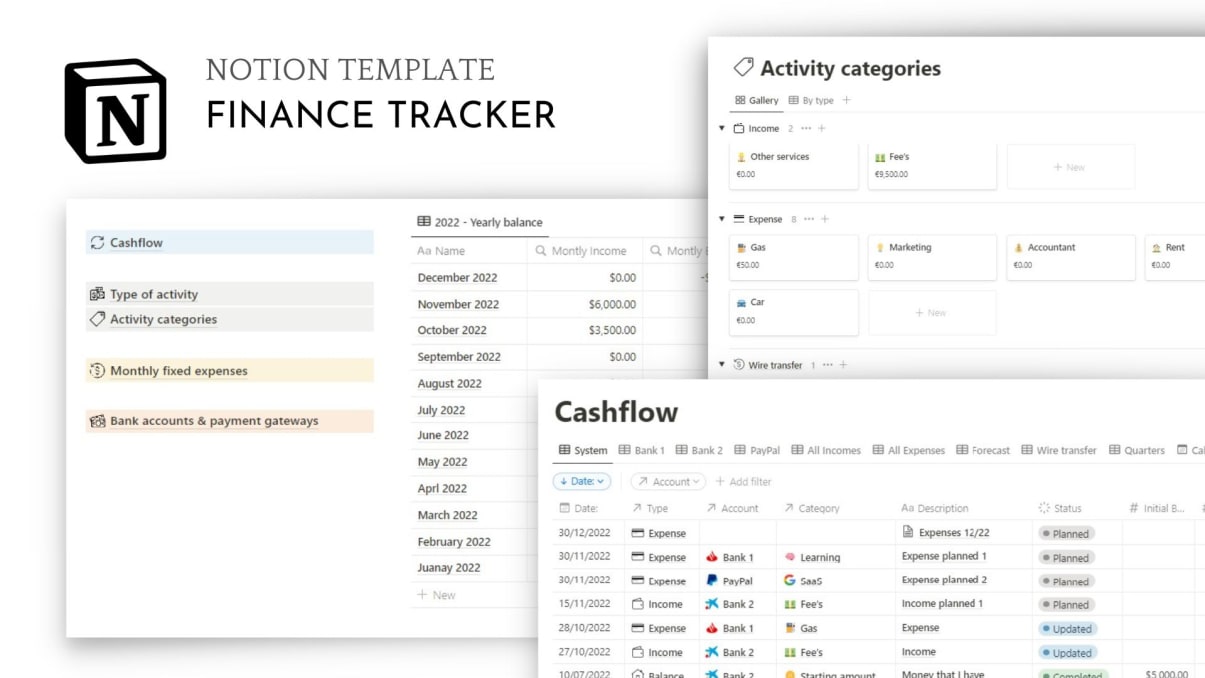Click the Cashflow sync icon in the page list
The width and height of the screenshot is (1205, 678).
[x=97, y=242]
